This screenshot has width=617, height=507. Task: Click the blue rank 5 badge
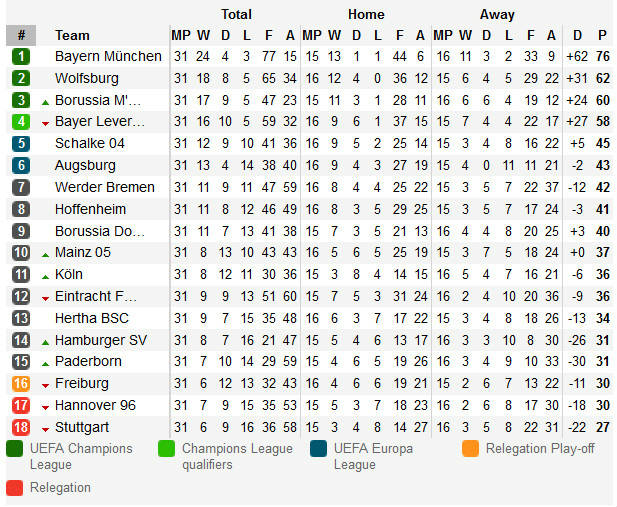(x=21, y=143)
